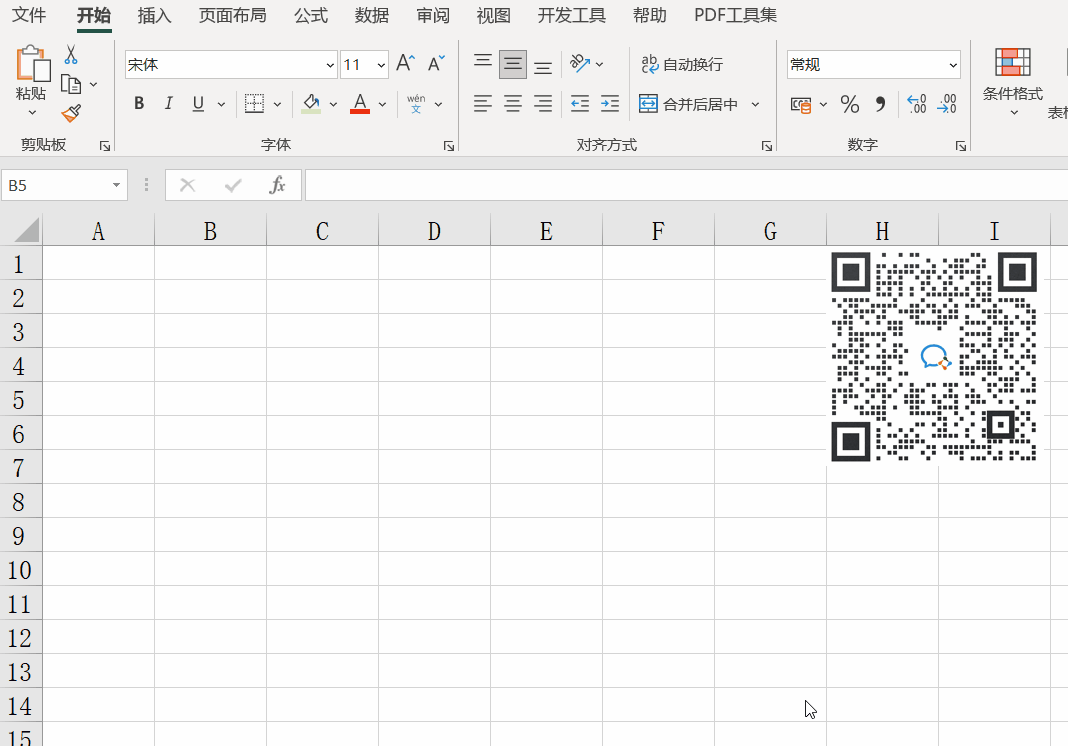Increase font size with larger A
Screen dimensions: 1068x746
pos(405,64)
